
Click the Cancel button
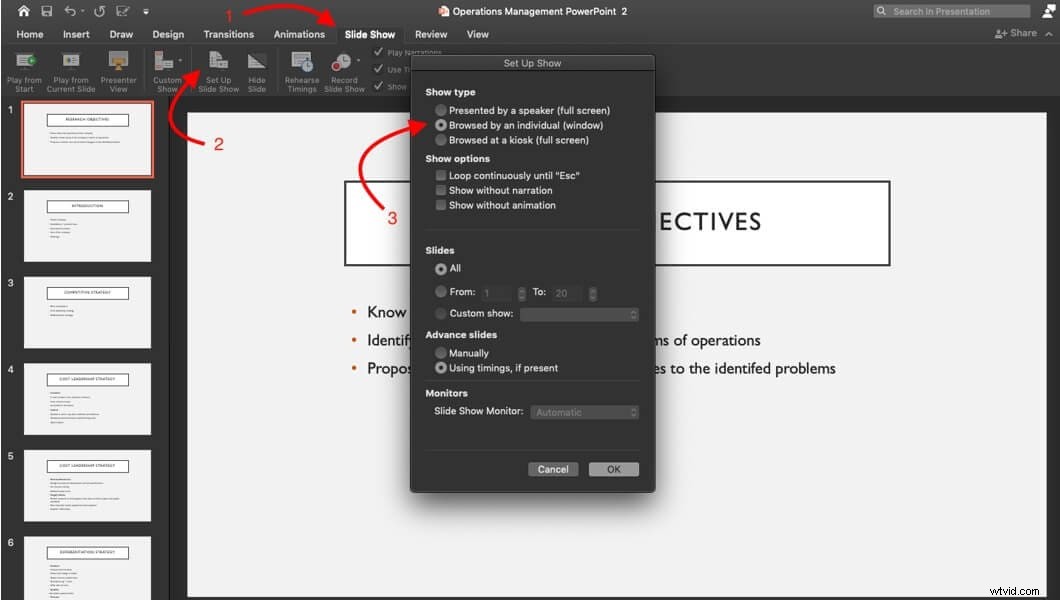[x=553, y=469]
